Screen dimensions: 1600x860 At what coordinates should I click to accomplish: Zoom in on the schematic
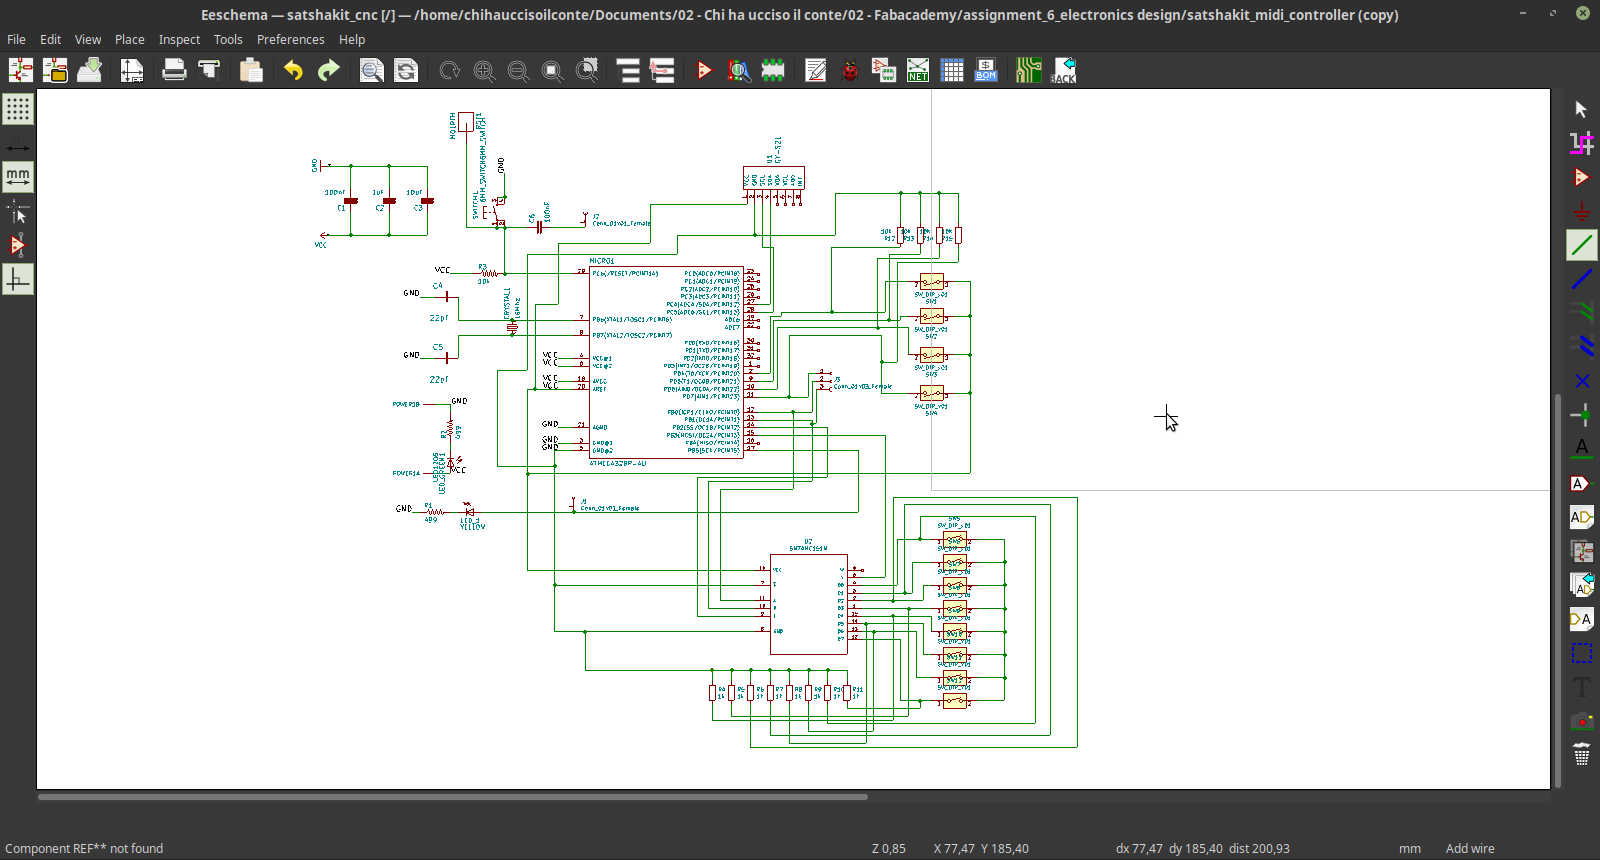point(484,70)
